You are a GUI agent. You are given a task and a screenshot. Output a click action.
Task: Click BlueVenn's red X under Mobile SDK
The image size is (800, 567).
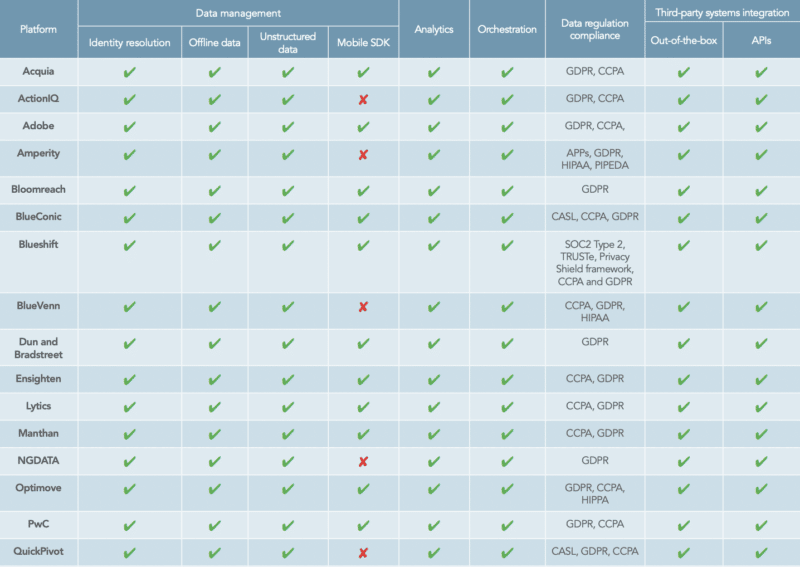pos(363,306)
